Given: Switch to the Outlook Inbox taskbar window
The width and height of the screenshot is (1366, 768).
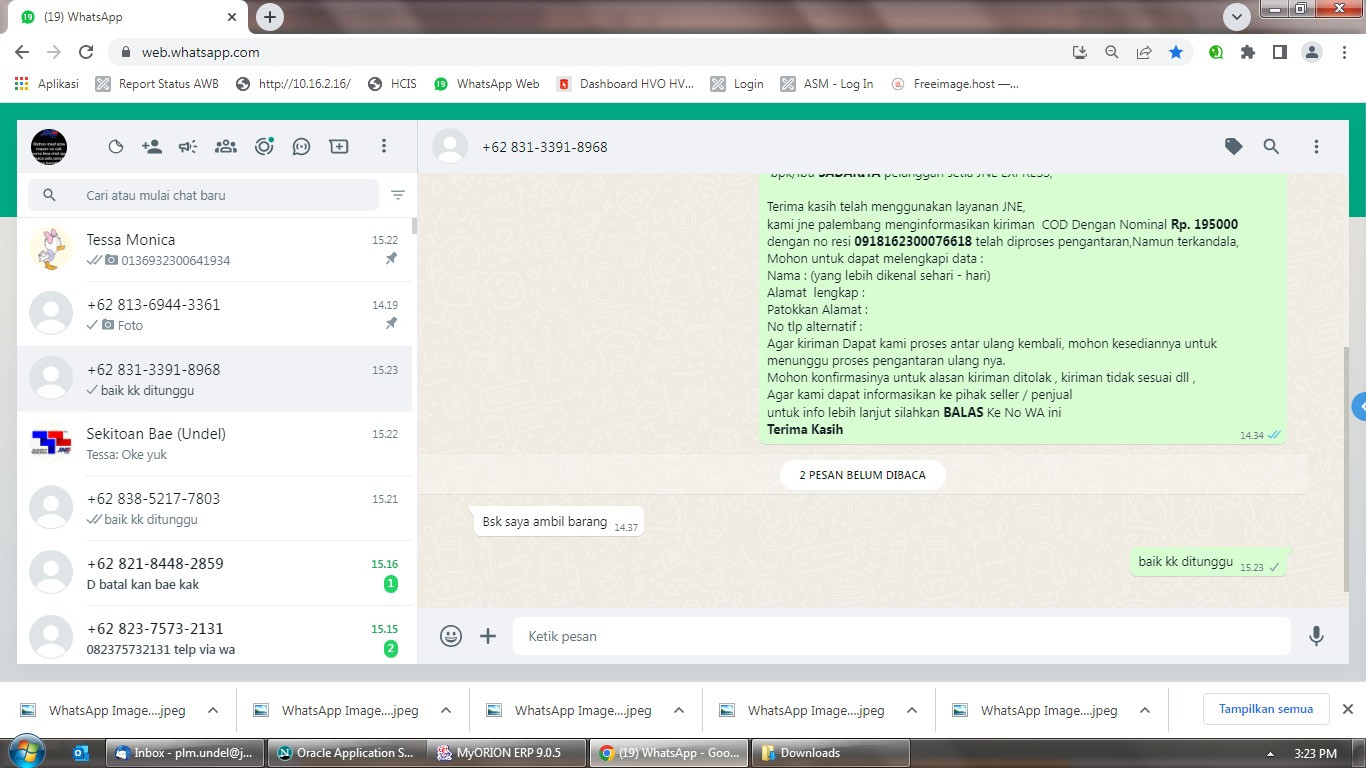Looking at the screenshot, I should pos(186,753).
